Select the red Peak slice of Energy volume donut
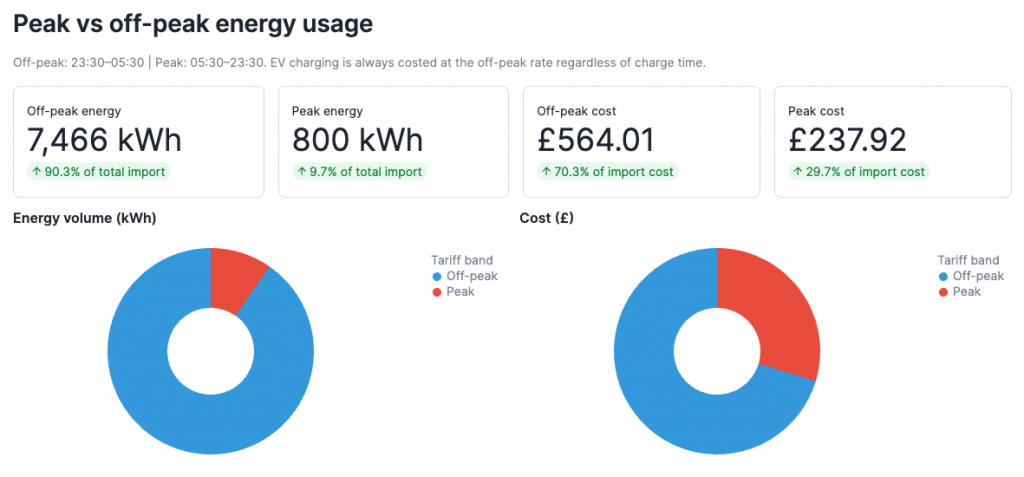Image resolution: width=1024 pixels, height=477 pixels. (237, 278)
